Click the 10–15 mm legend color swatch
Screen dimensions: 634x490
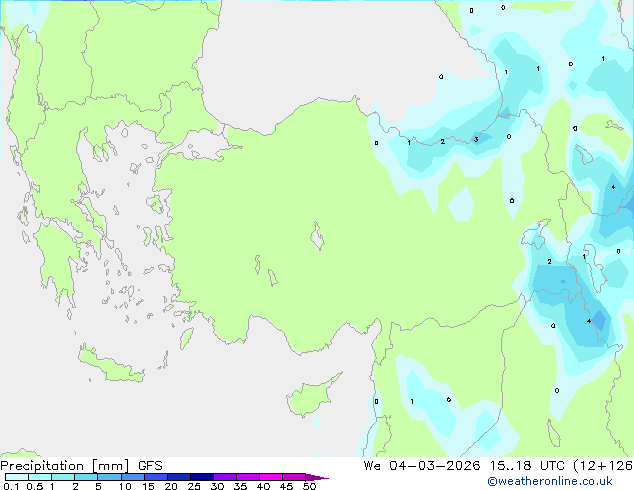point(133,477)
